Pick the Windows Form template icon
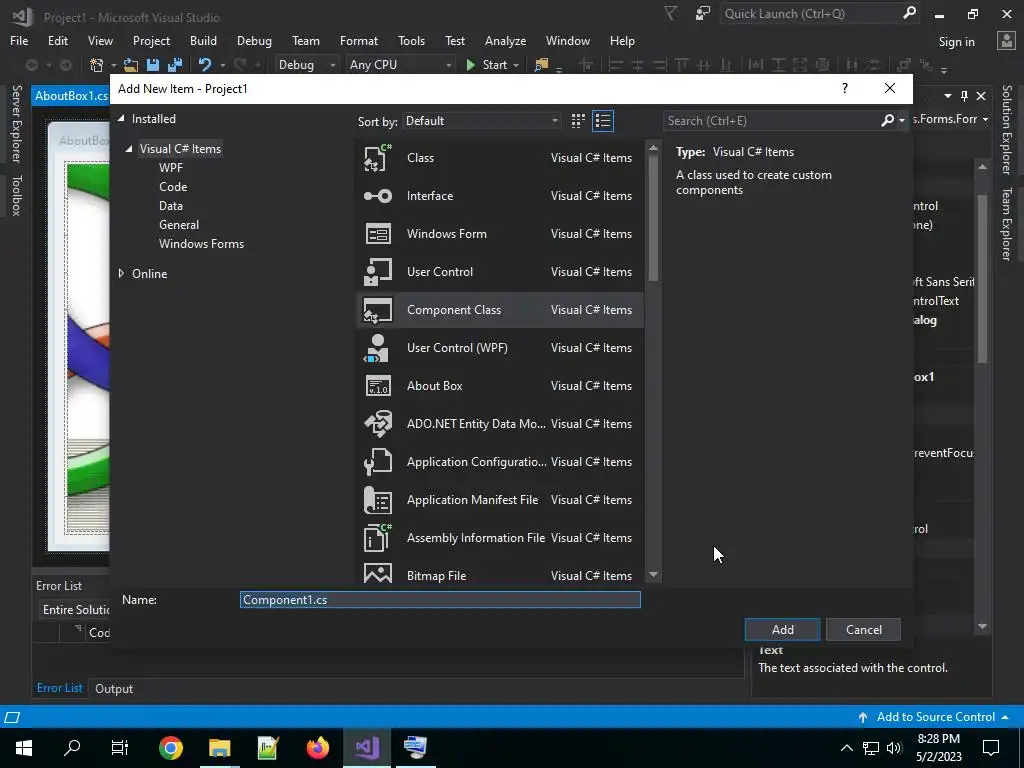The image size is (1024, 768). (377, 234)
